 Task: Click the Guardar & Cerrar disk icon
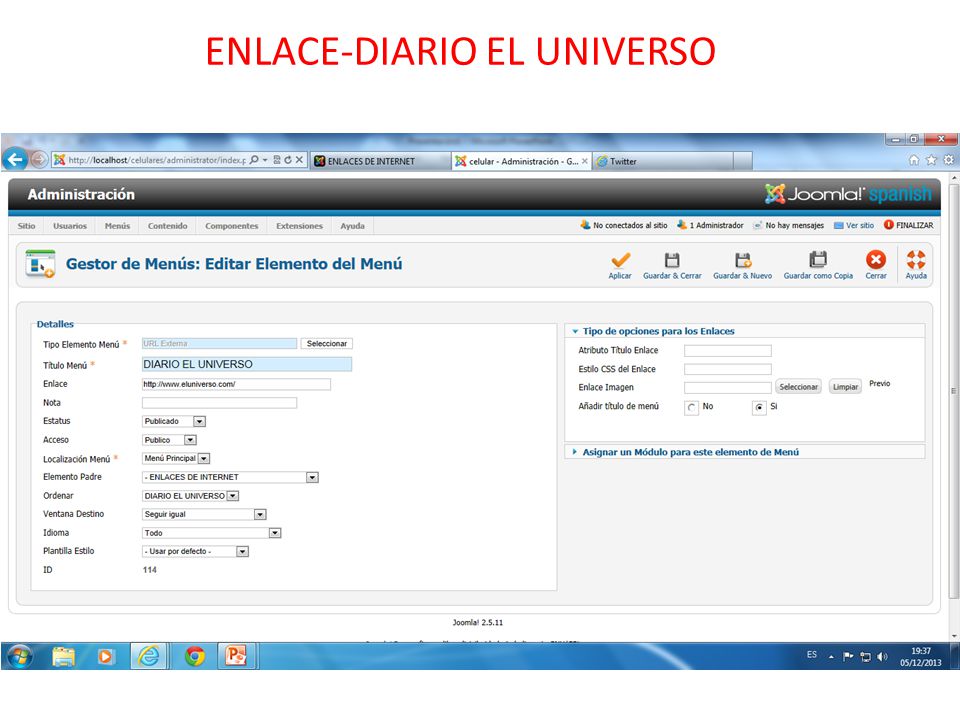[x=672, y=260]
